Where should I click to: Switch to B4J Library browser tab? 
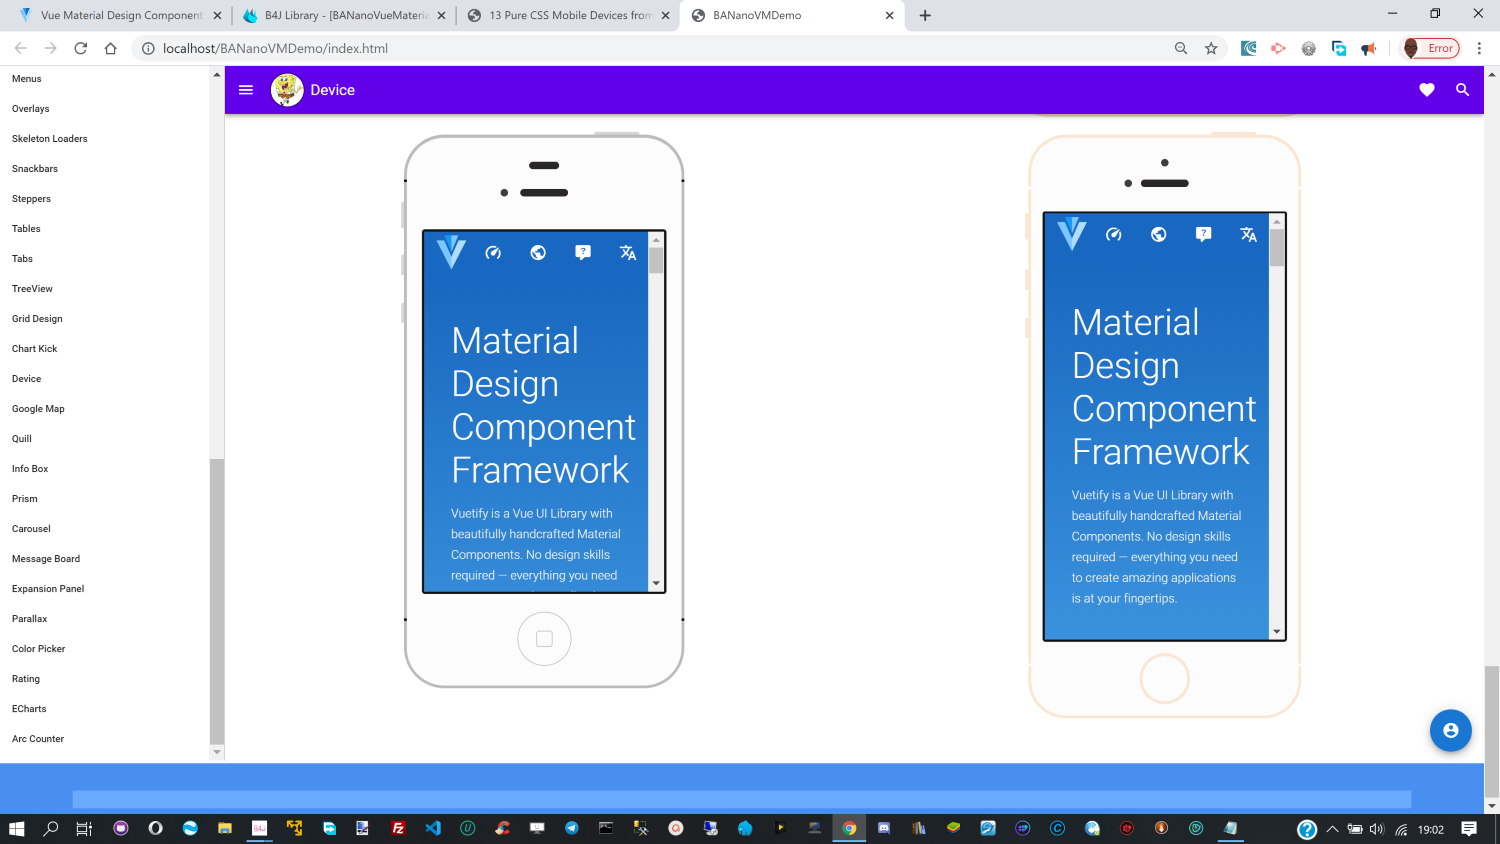pos(345,15)
